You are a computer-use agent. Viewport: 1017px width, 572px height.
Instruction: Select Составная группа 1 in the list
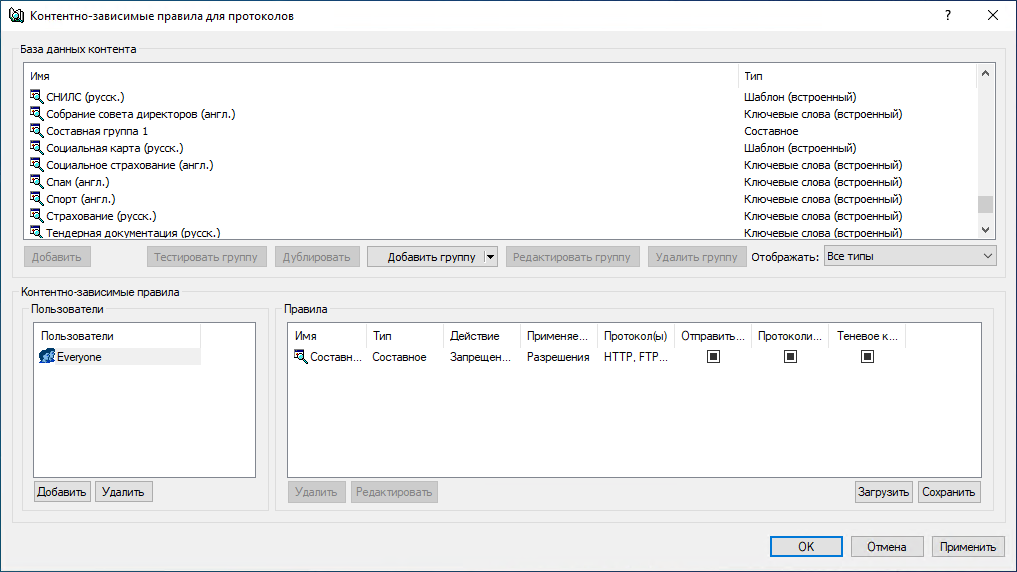tap(97, 131)
